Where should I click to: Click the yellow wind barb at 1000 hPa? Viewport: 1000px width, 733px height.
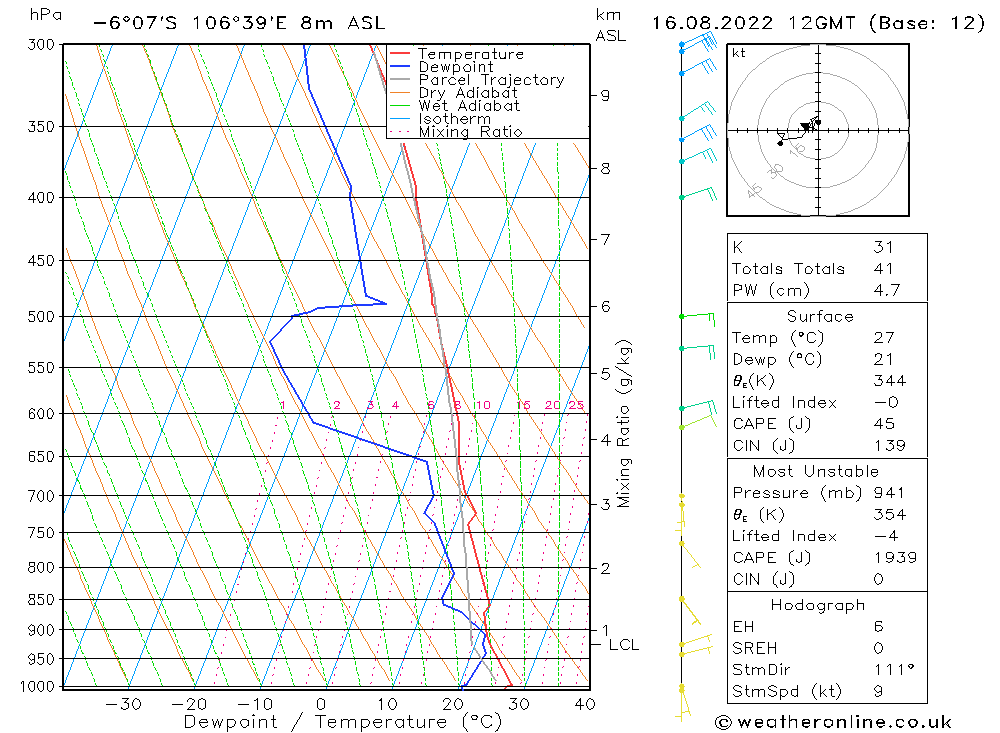[683, 704]
